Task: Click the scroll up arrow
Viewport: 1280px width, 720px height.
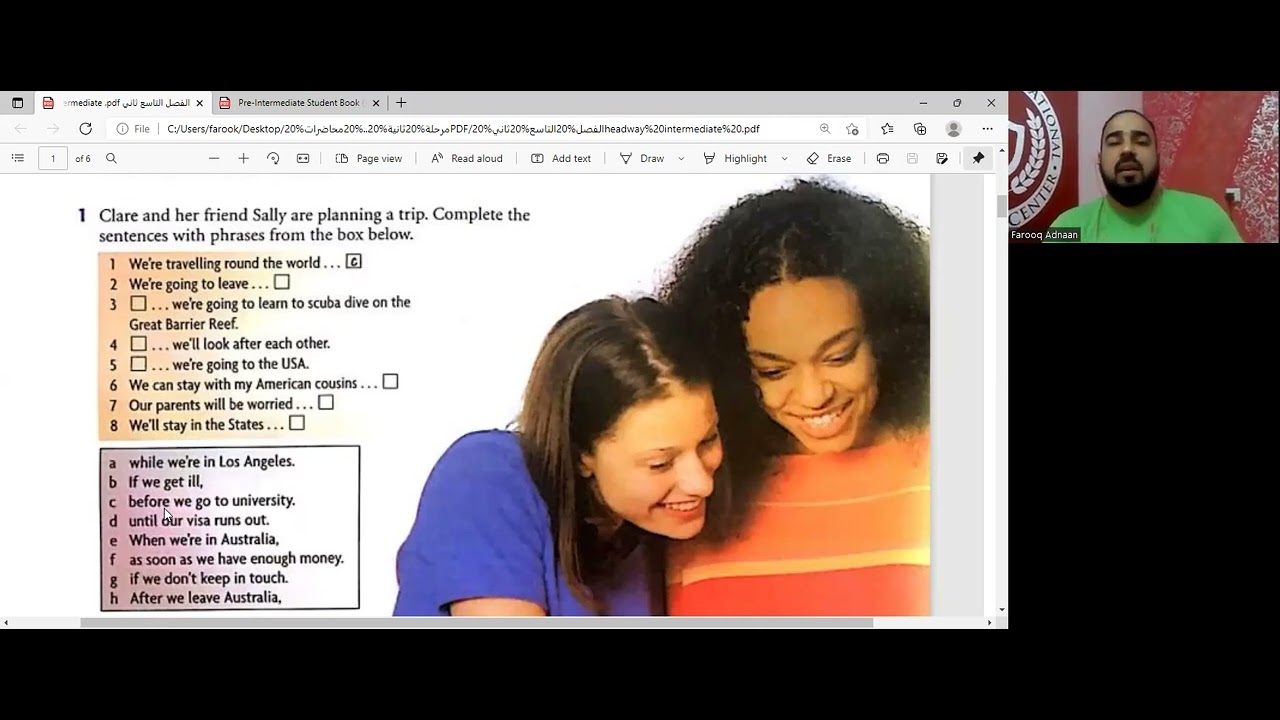Action: tap(1002, 180)
